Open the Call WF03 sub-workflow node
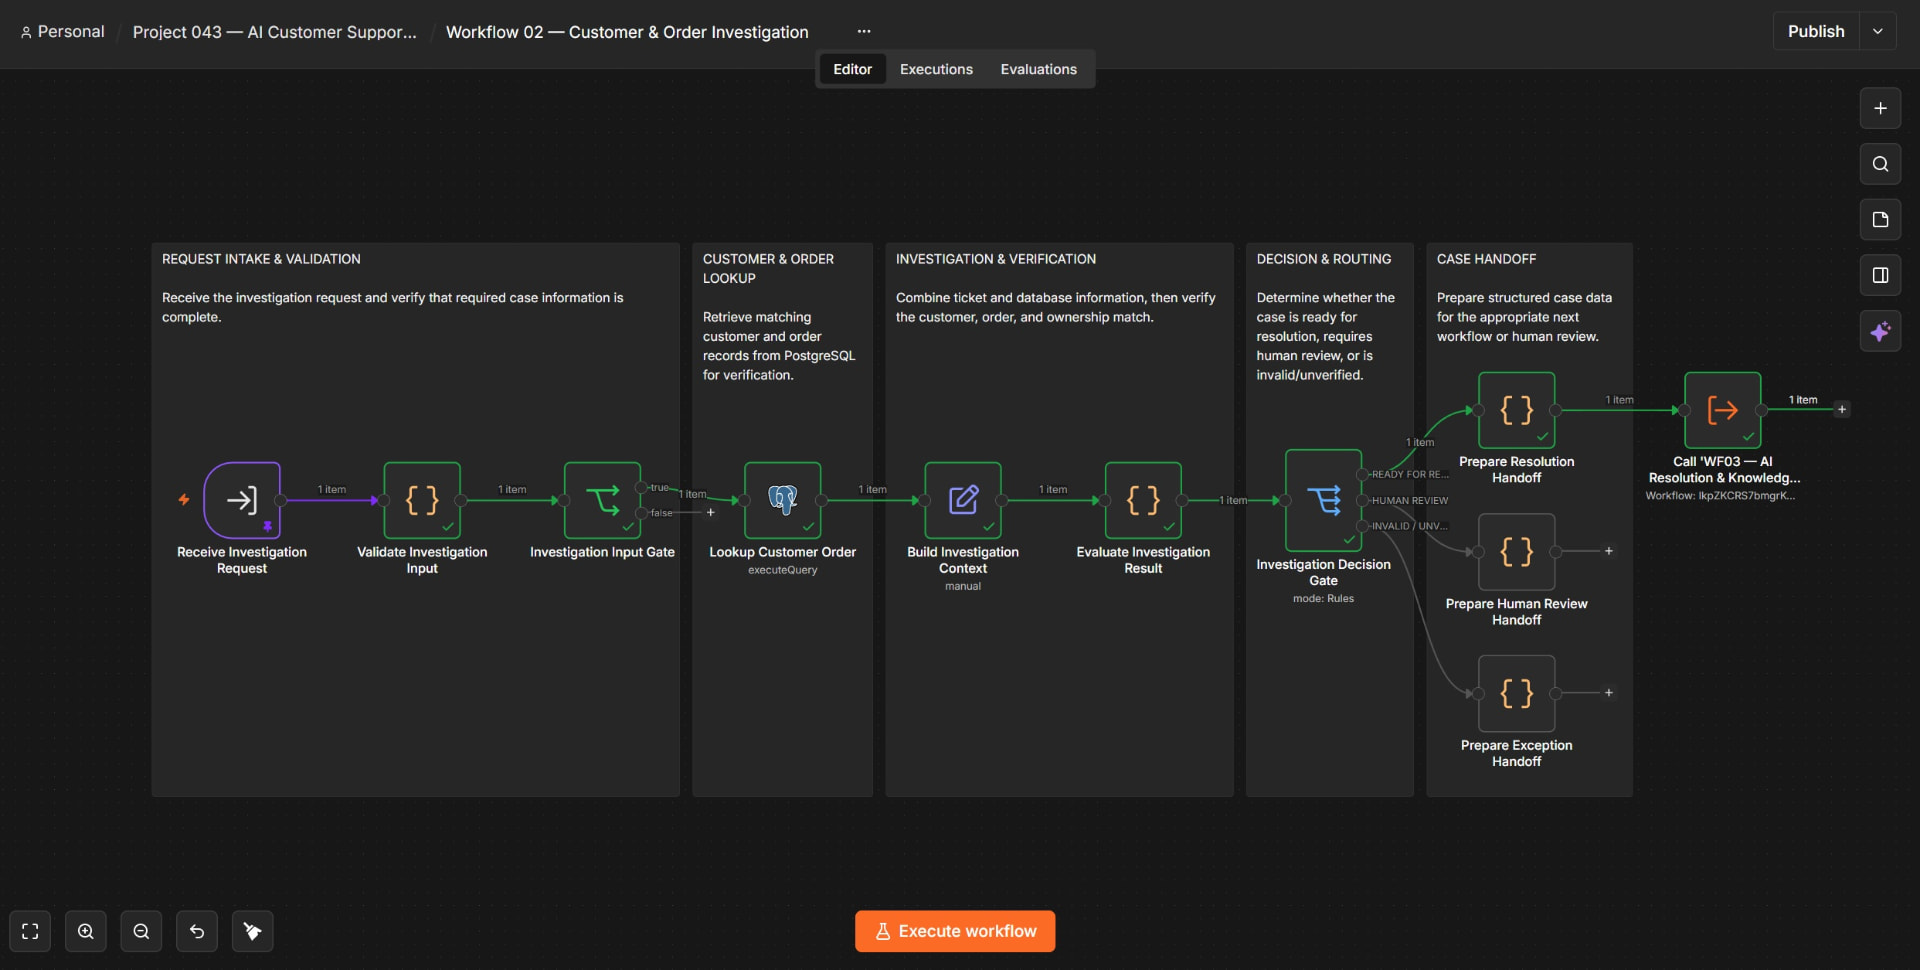The image size is (1920, 970). [1723, 410]
